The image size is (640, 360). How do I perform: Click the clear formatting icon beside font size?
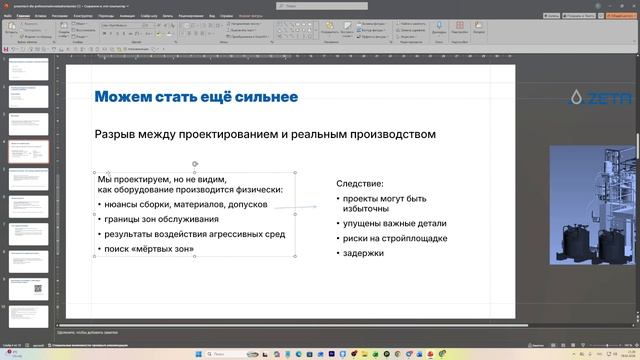pyautogui.click(x=172, y=25)
